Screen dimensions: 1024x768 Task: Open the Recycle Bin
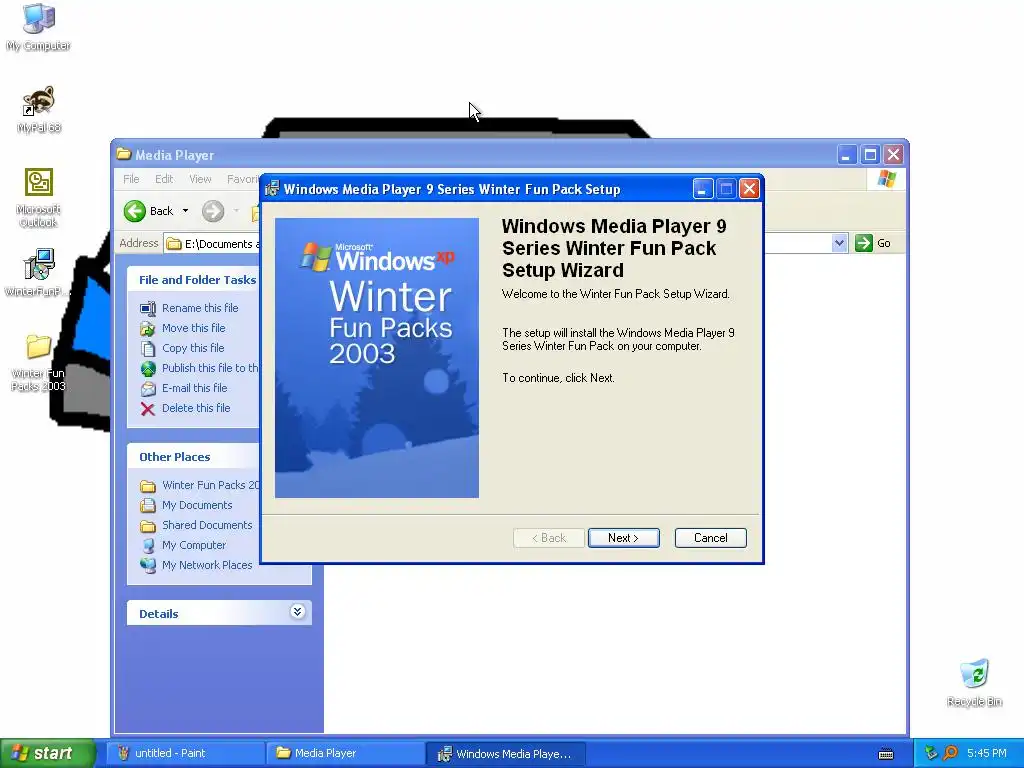[974, 682]
